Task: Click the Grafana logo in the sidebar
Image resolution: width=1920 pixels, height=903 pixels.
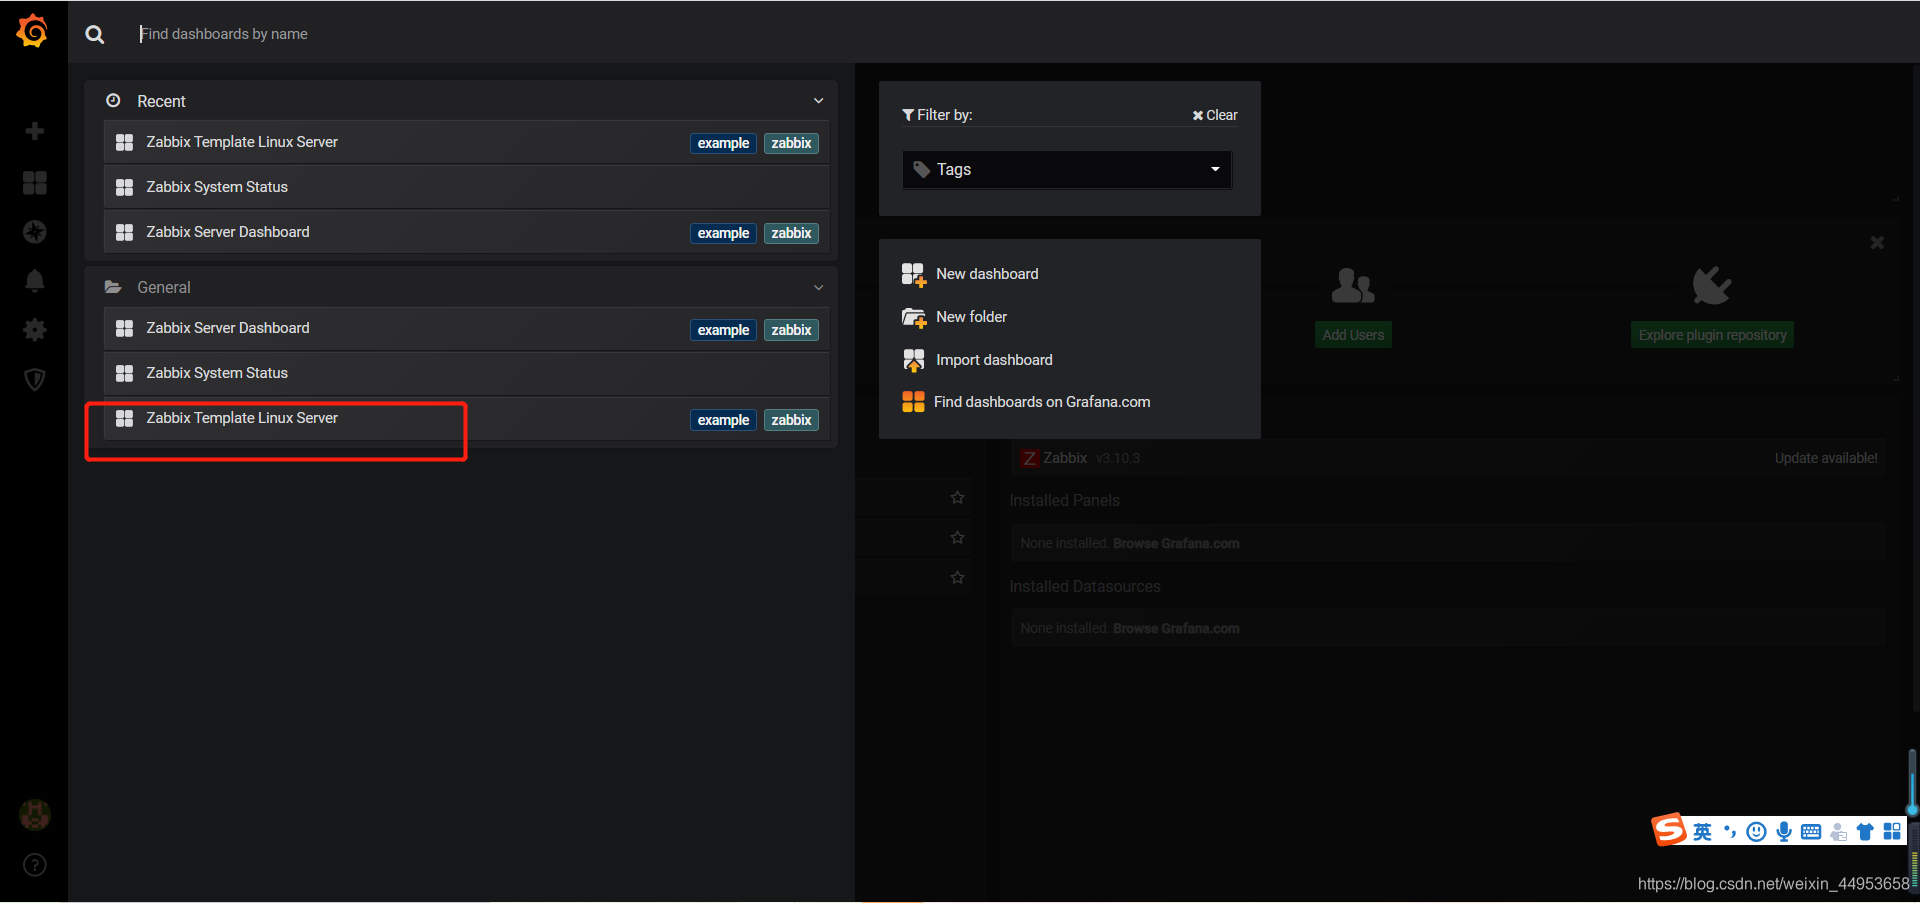Action: click(33, 31)
